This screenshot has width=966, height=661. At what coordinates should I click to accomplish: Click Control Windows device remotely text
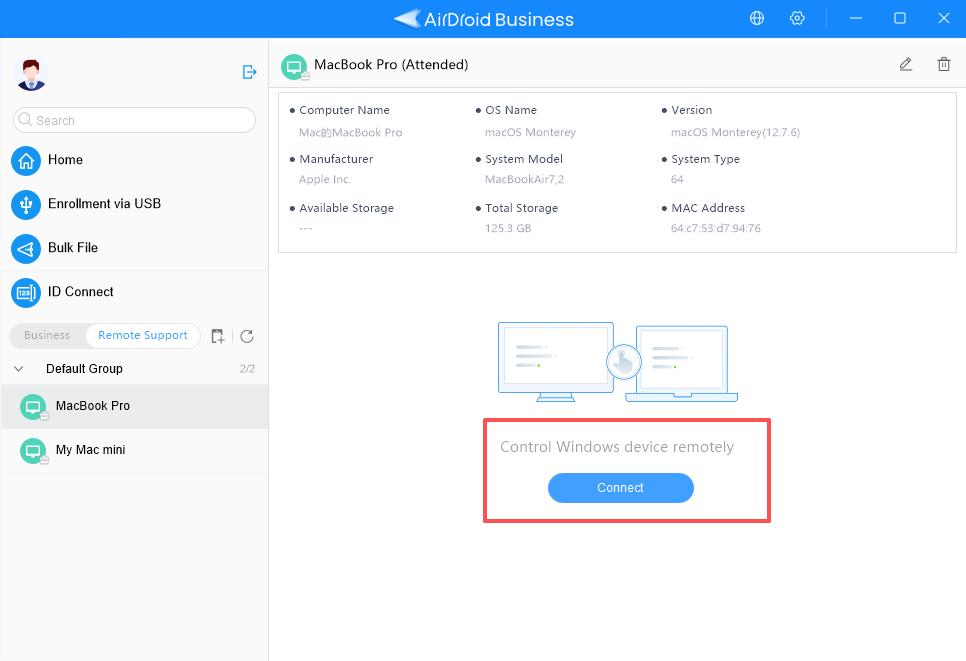pos(617,447)
